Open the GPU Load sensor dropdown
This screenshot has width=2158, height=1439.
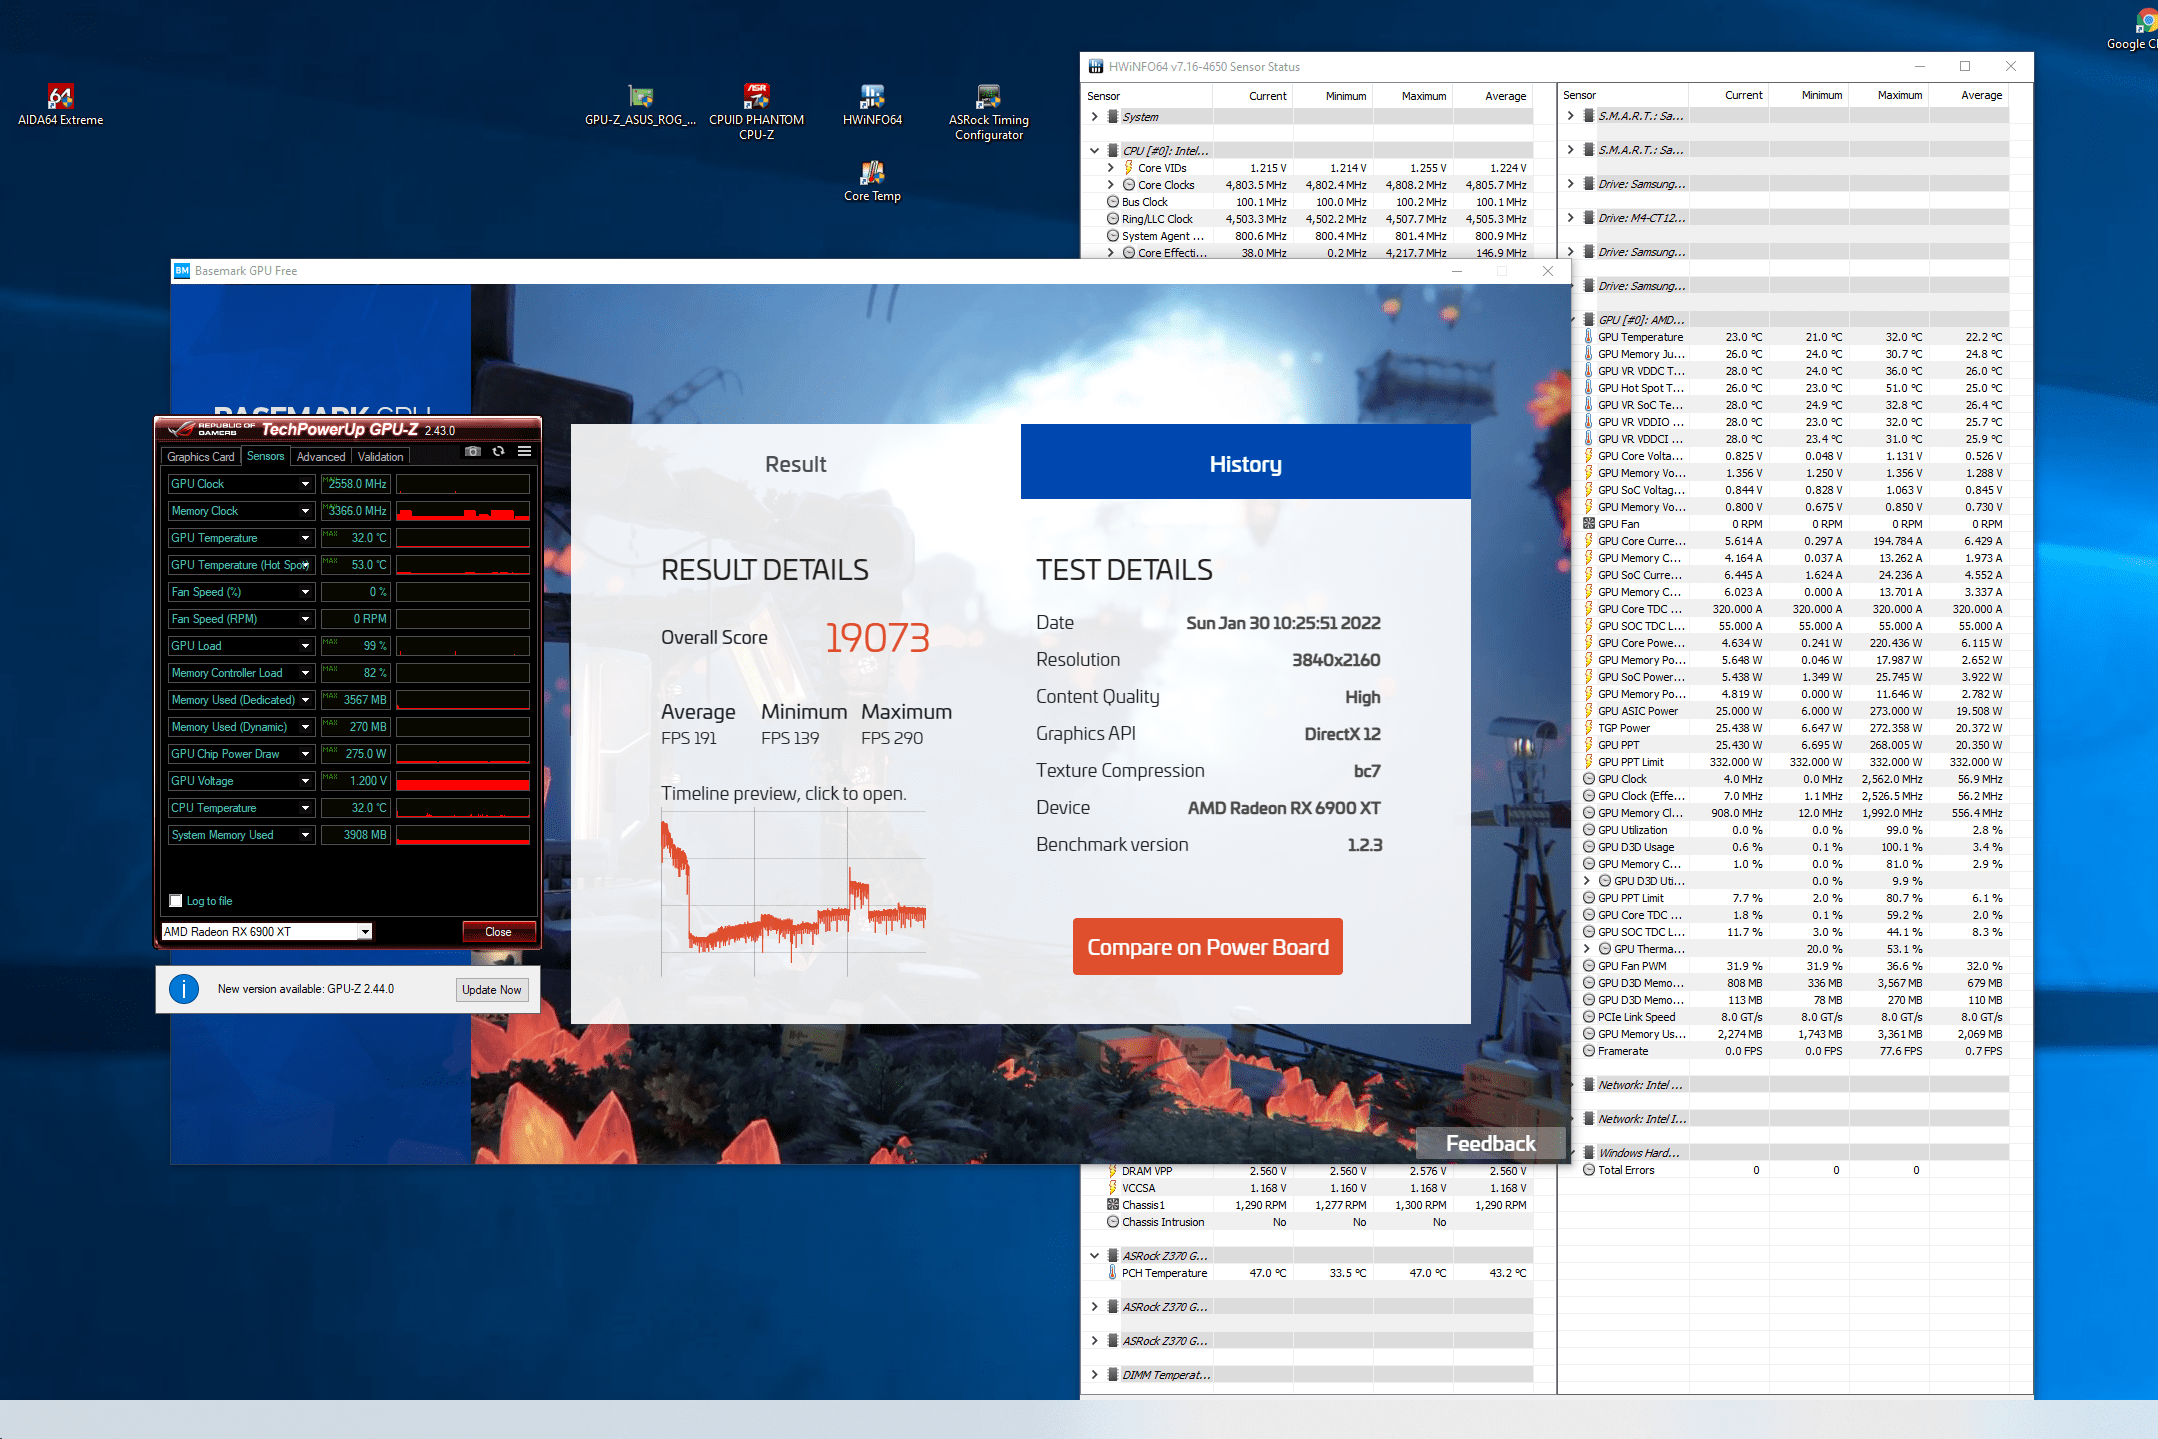pos(305,646)
